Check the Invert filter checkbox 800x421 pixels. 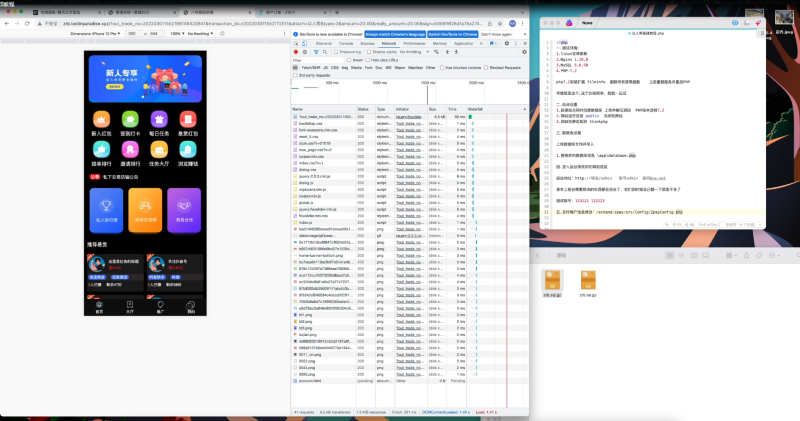pos(349,60)
